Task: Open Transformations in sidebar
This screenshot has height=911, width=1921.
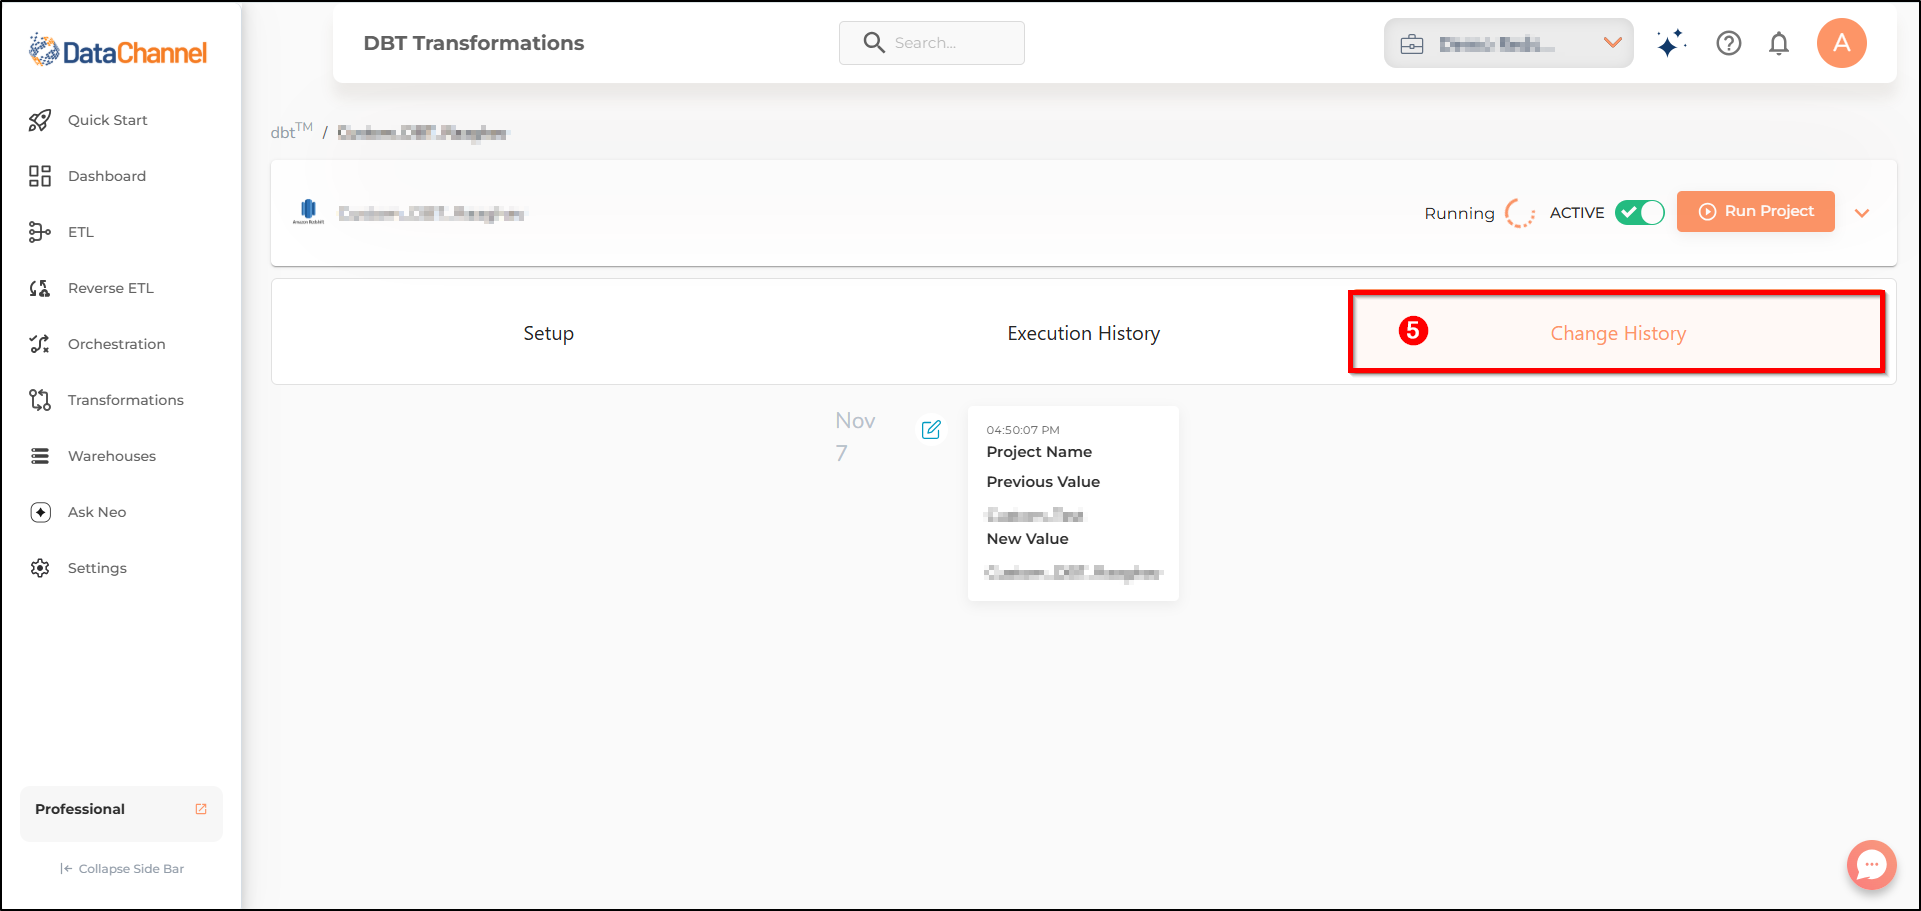Action: (126, 400)
